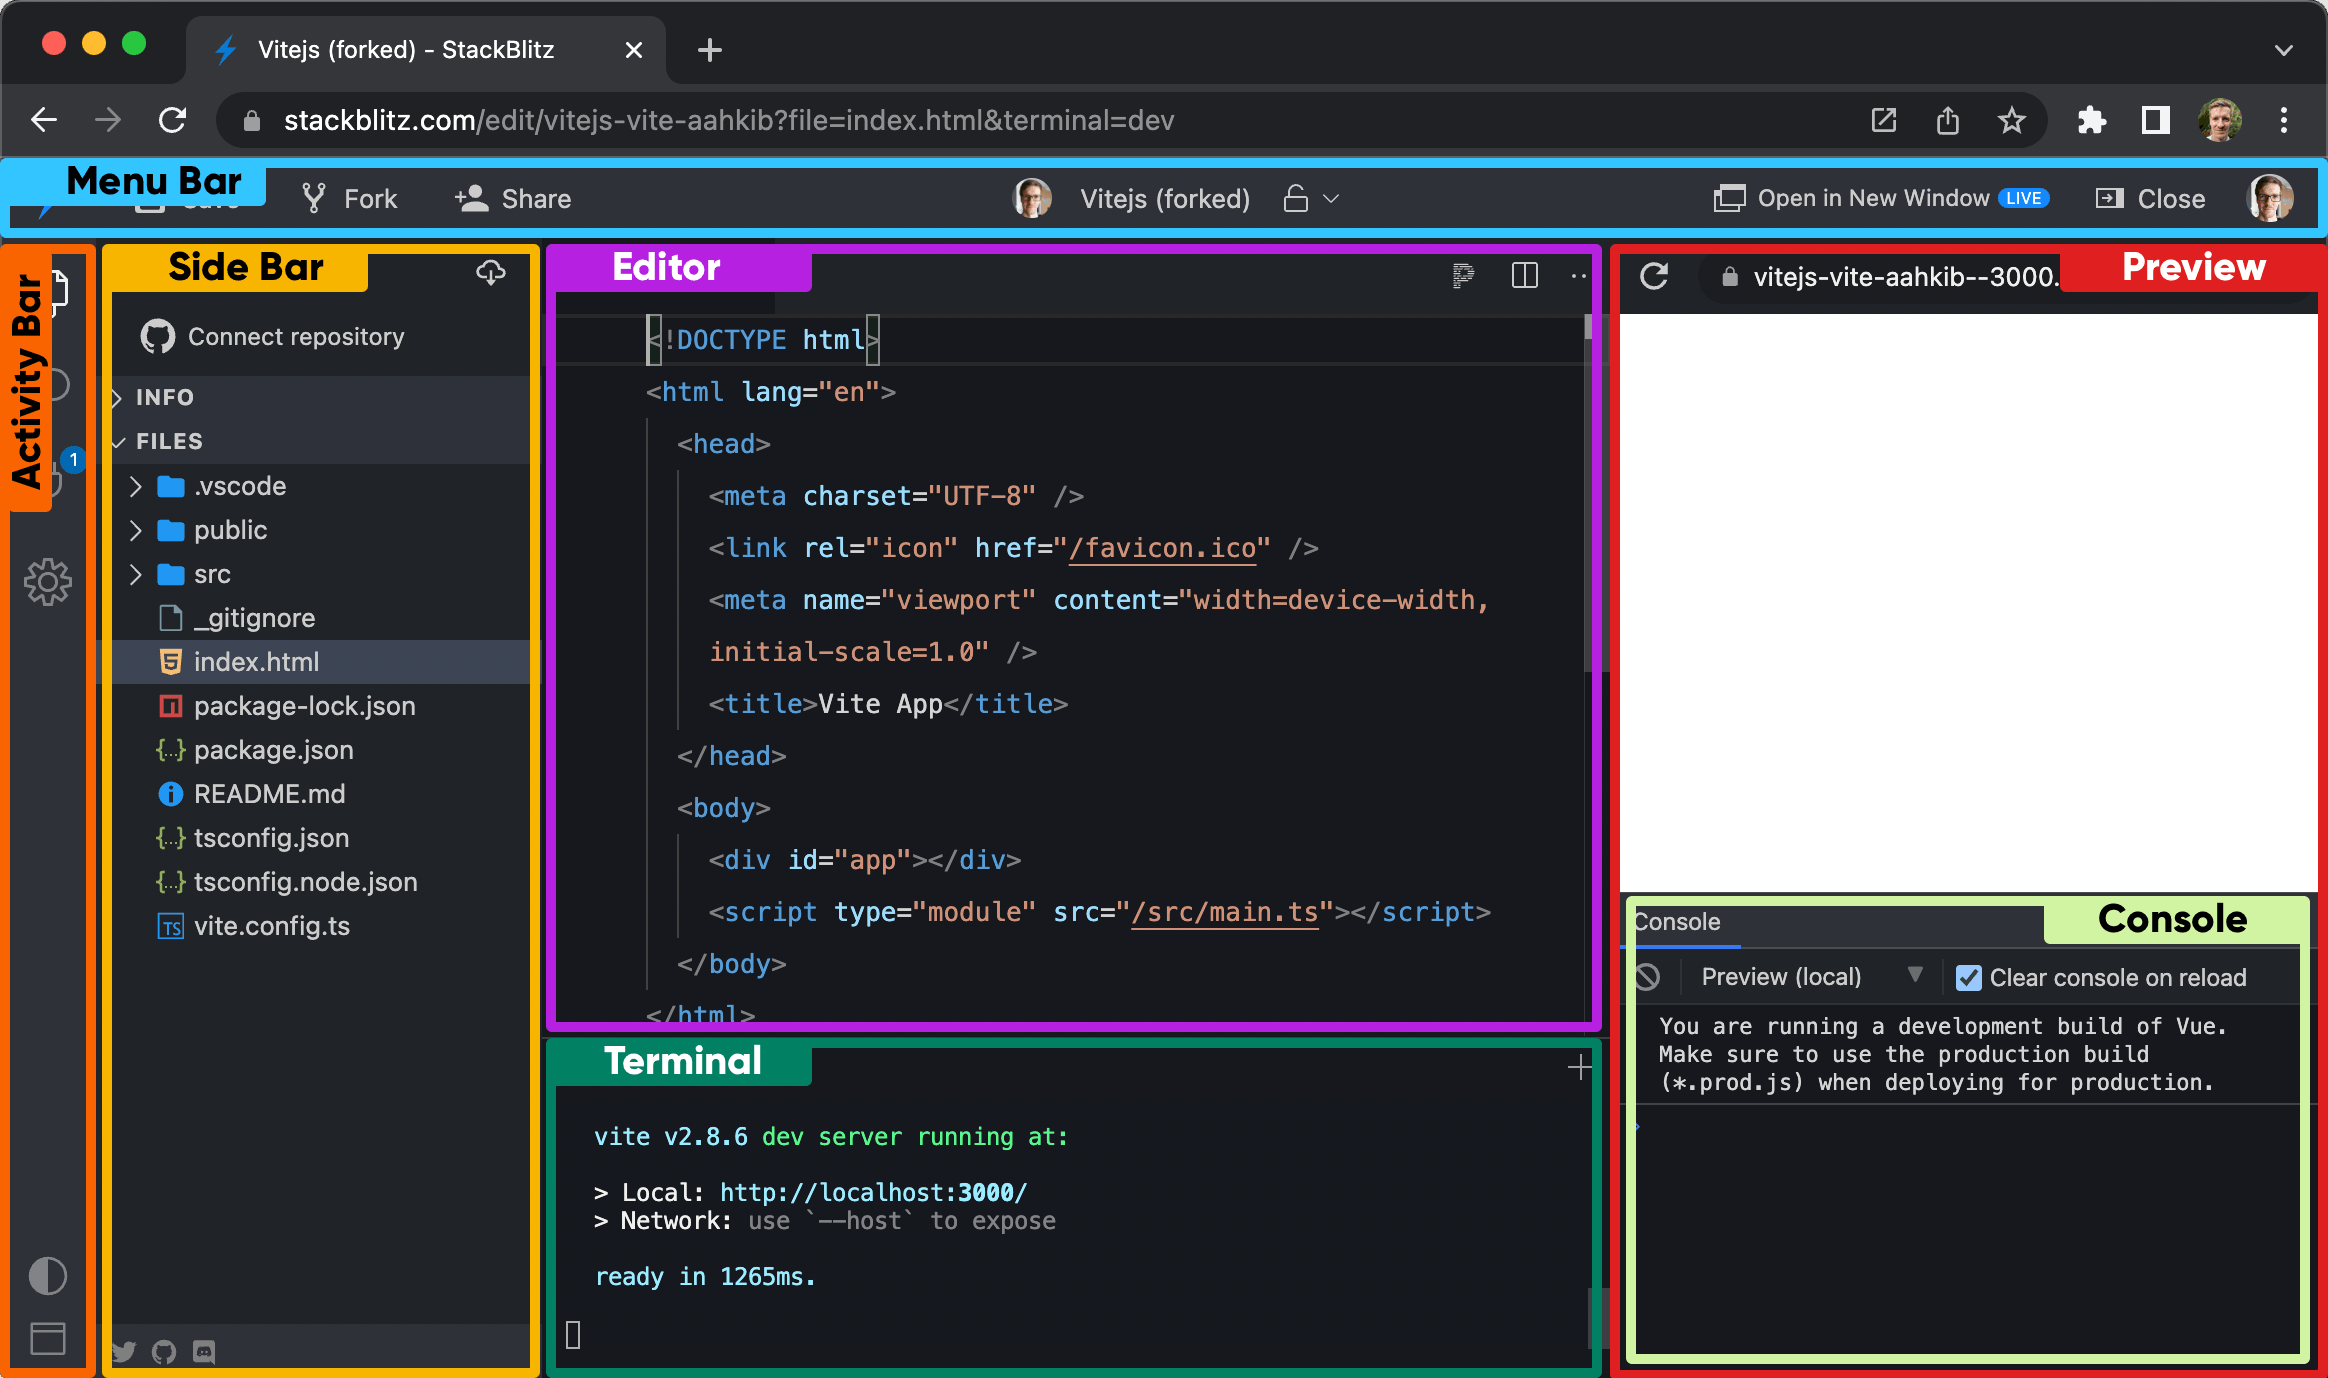The height and width of the screenshot is (1378, 2328).
Task: Click the split editor view icon
Action: tap(1522, 274)
